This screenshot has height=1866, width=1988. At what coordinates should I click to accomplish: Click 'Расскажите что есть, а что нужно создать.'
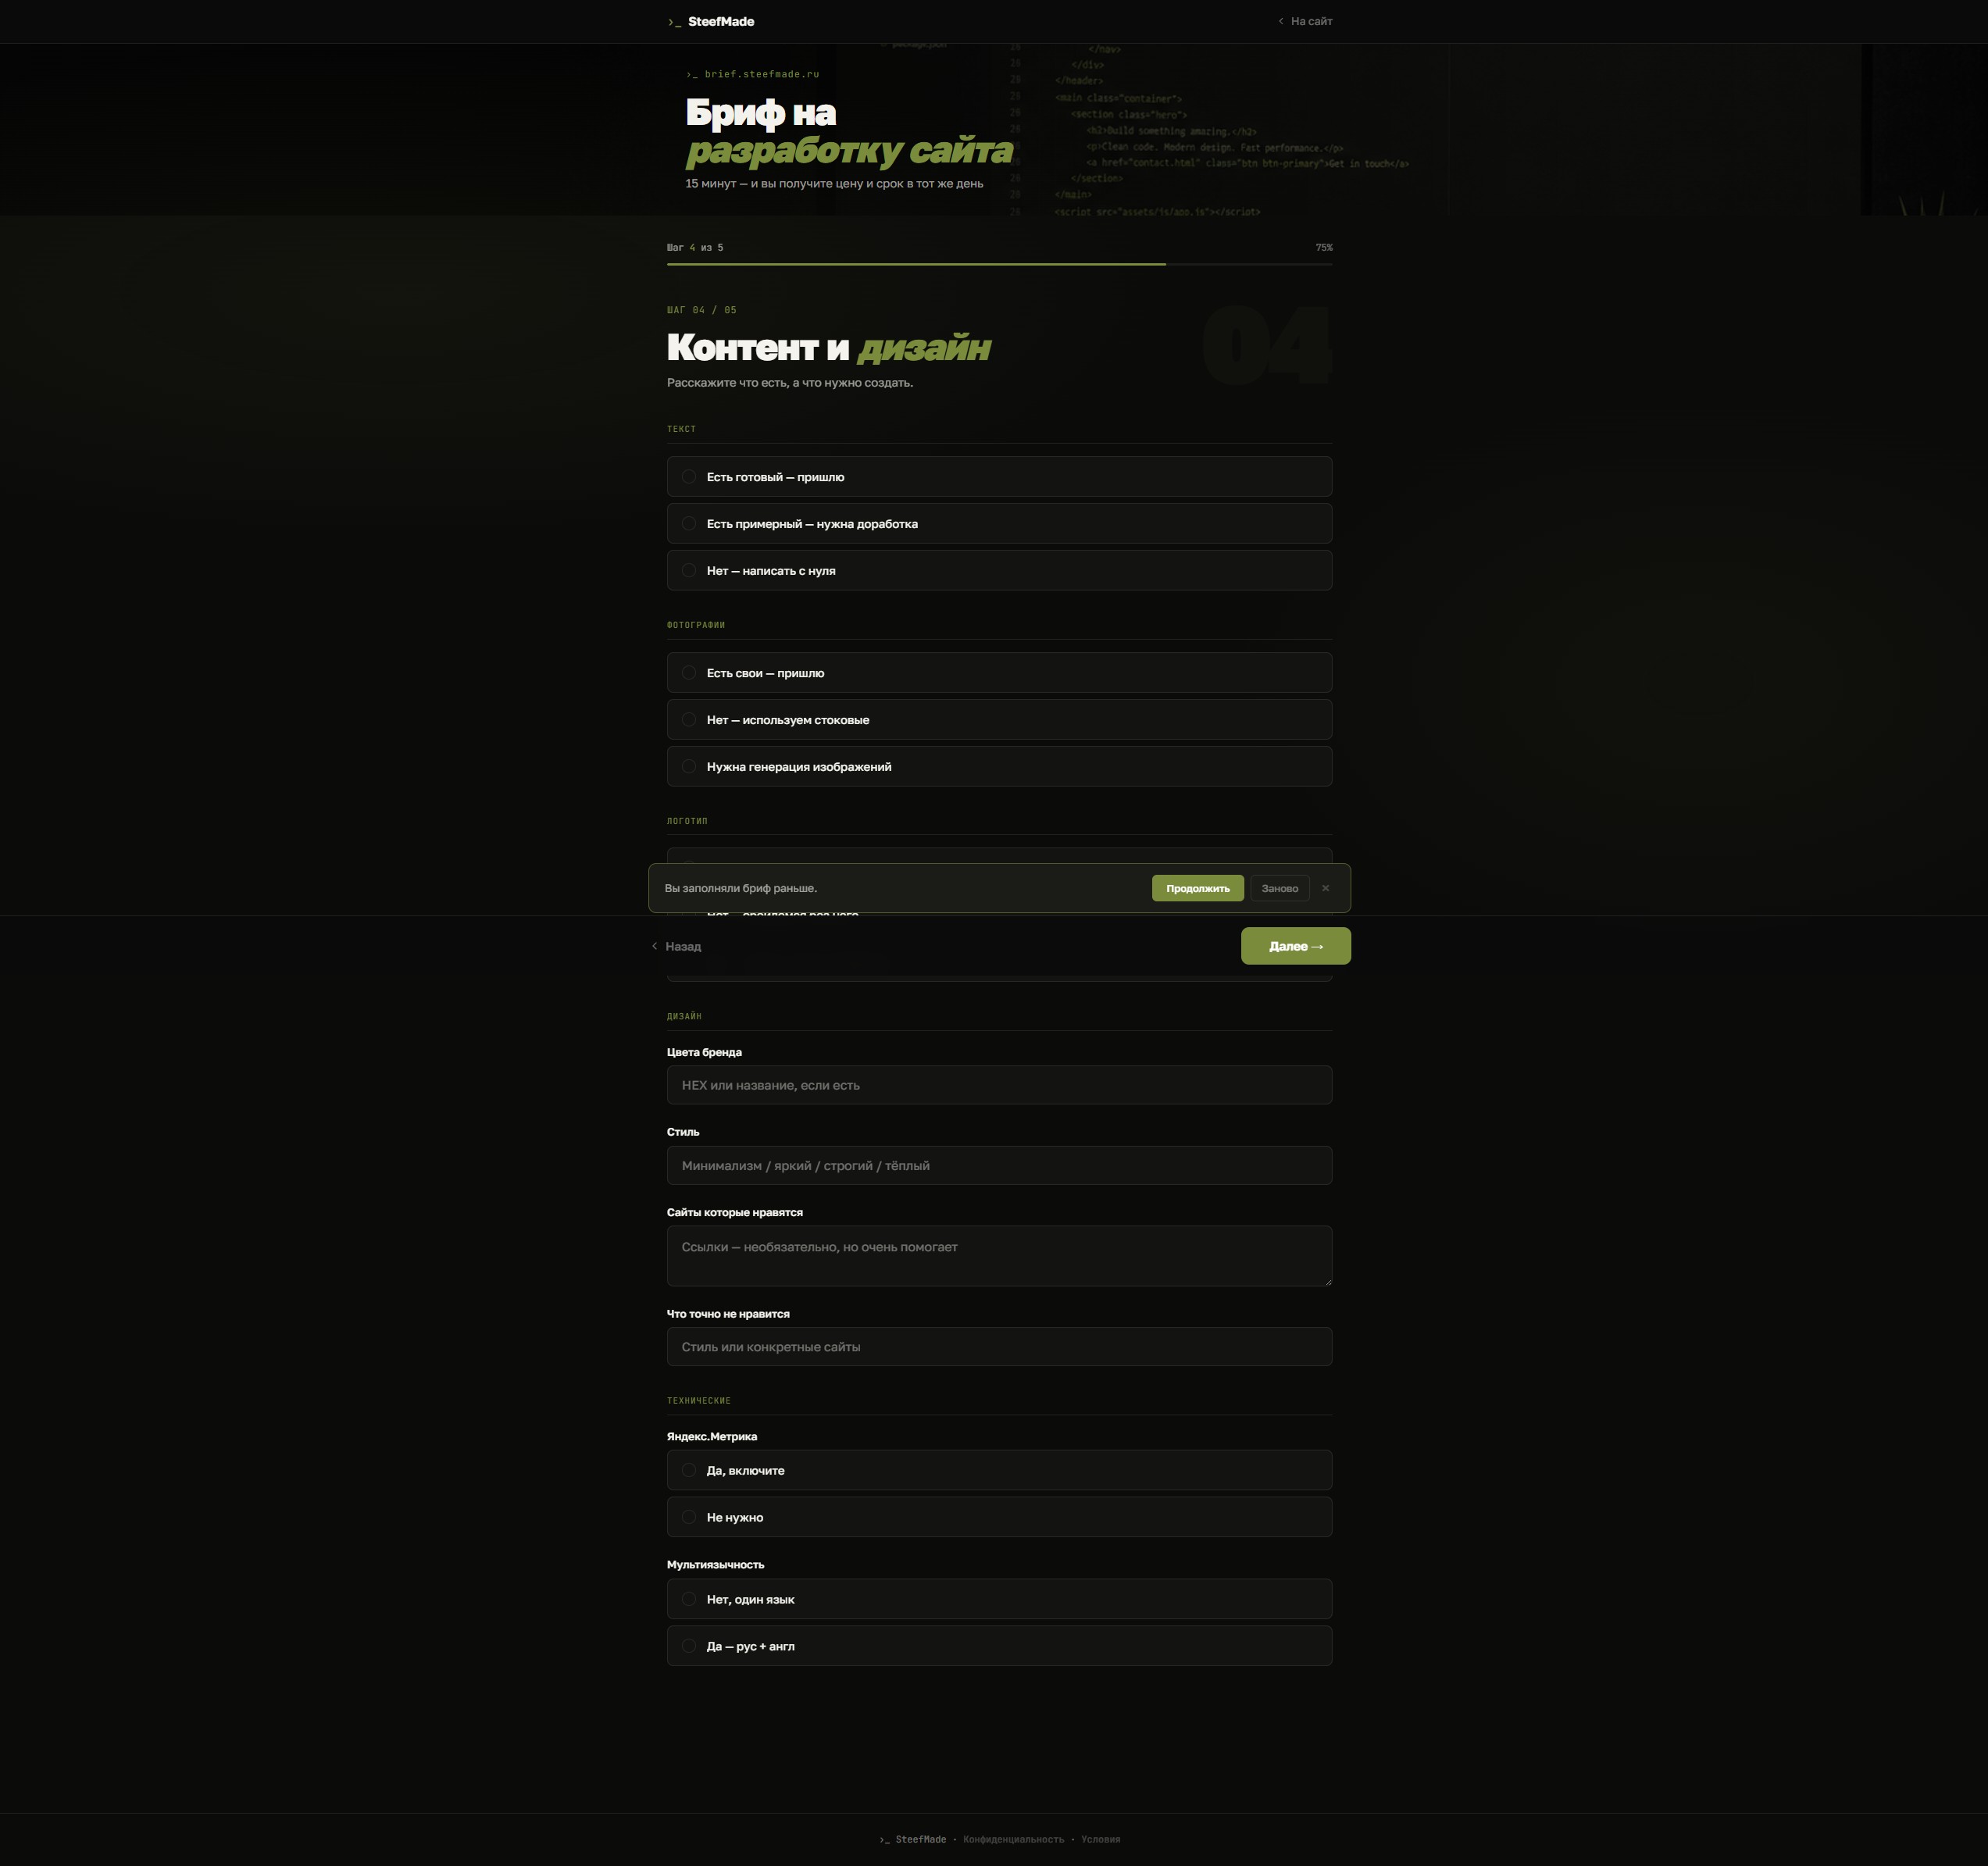790,383
